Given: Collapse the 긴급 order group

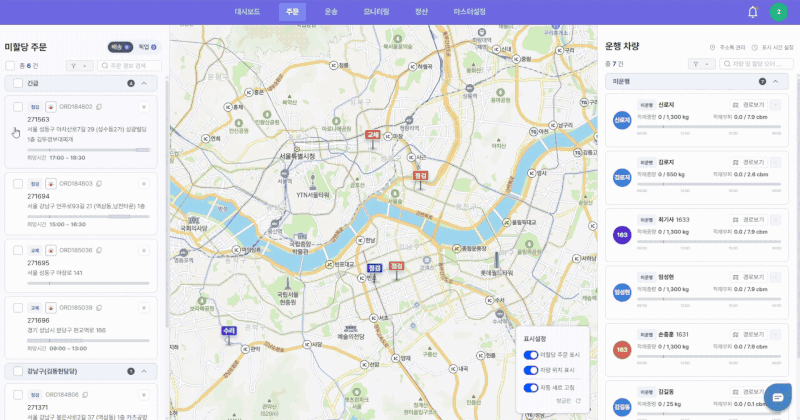Looking at the screenshot, I should point(143,84).
